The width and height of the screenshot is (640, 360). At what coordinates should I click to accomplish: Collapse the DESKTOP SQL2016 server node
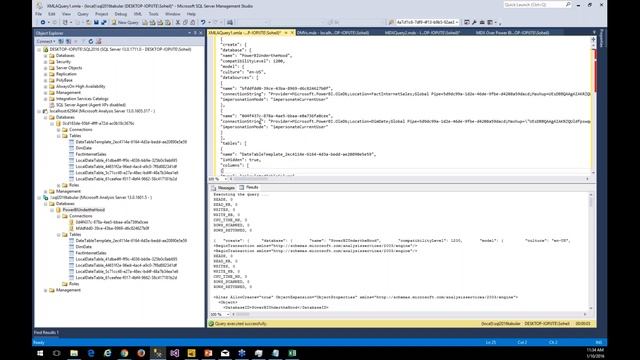(40, 49)
